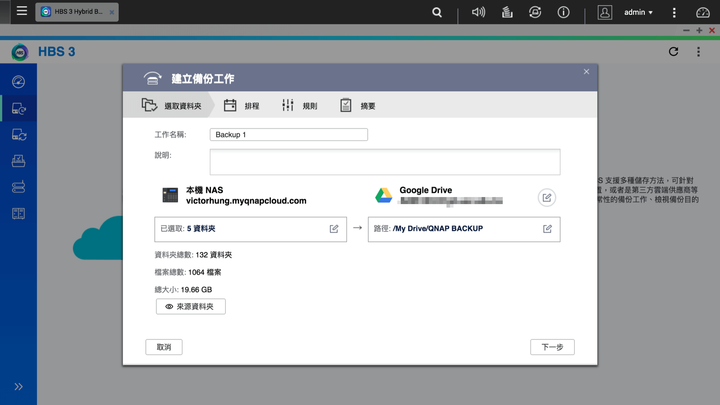The image size is (720, 405).
Task: Open the search magnifier in the top bar
Action: pos(437,12)
